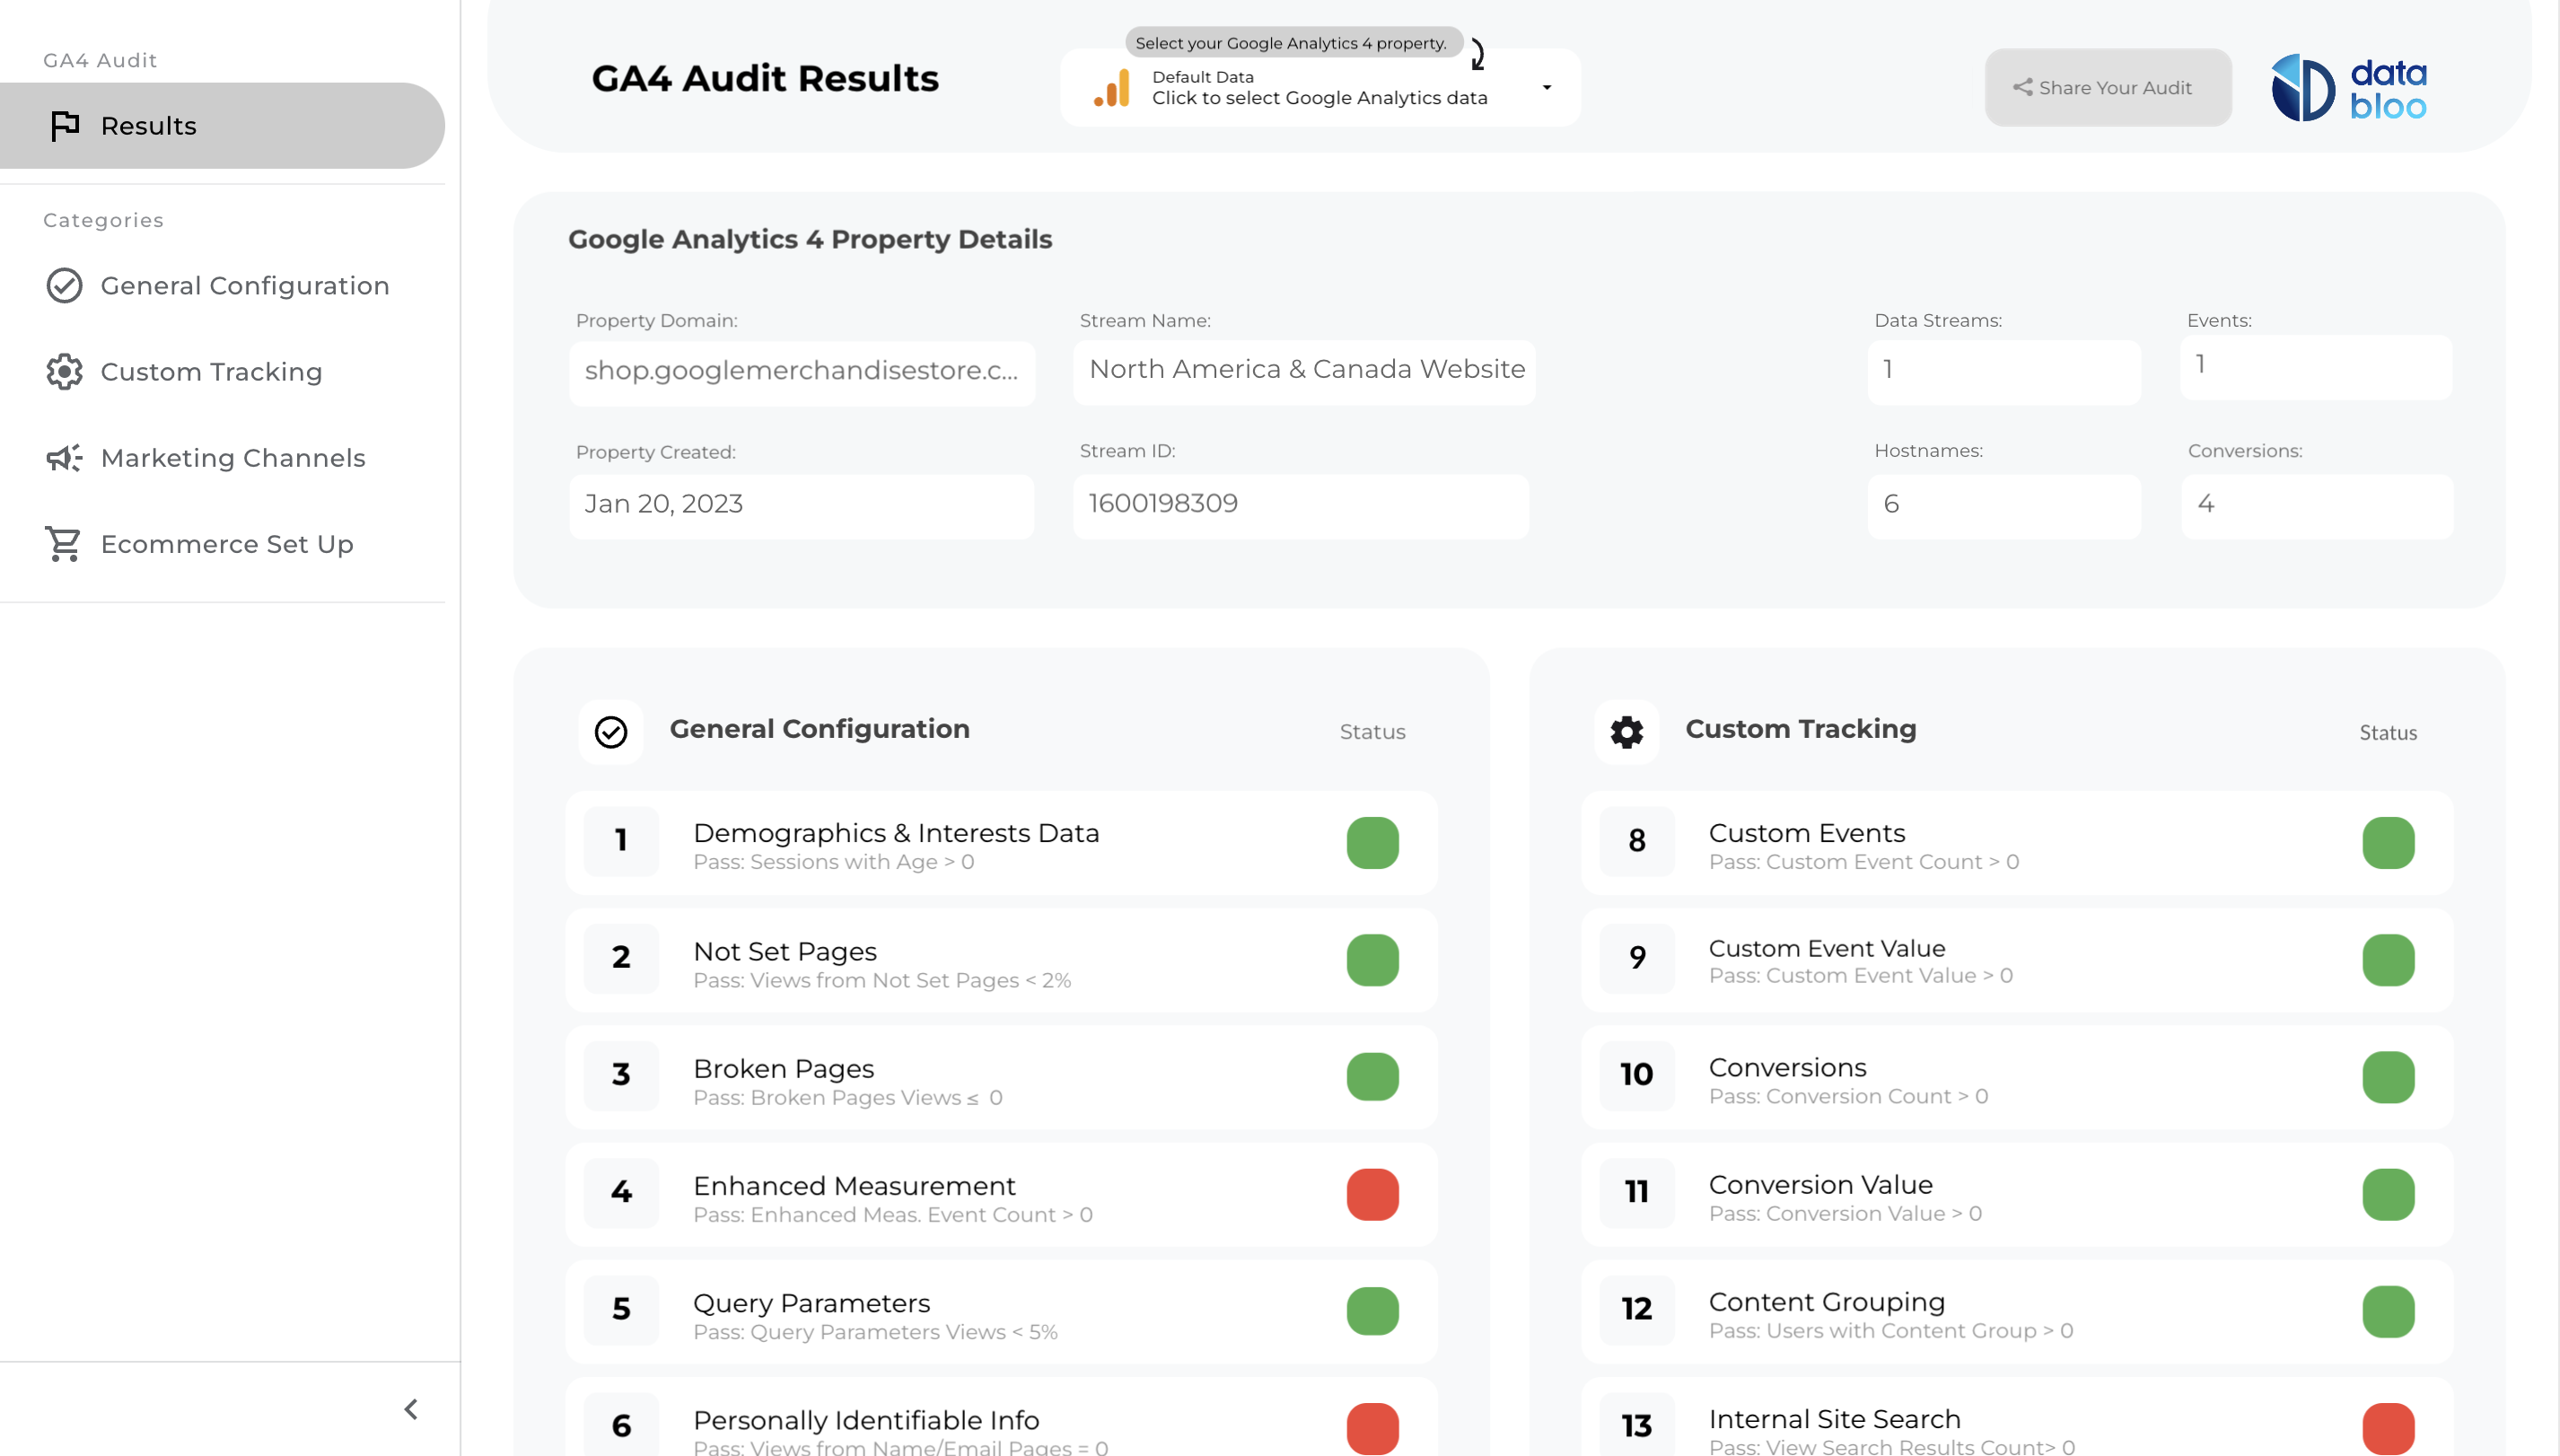This screenshot has height=1456, width=2560.
Task: Toggle the Enhanced Measurement red status indicator
Action: pyautogui.click(x=1373, y=1193)
